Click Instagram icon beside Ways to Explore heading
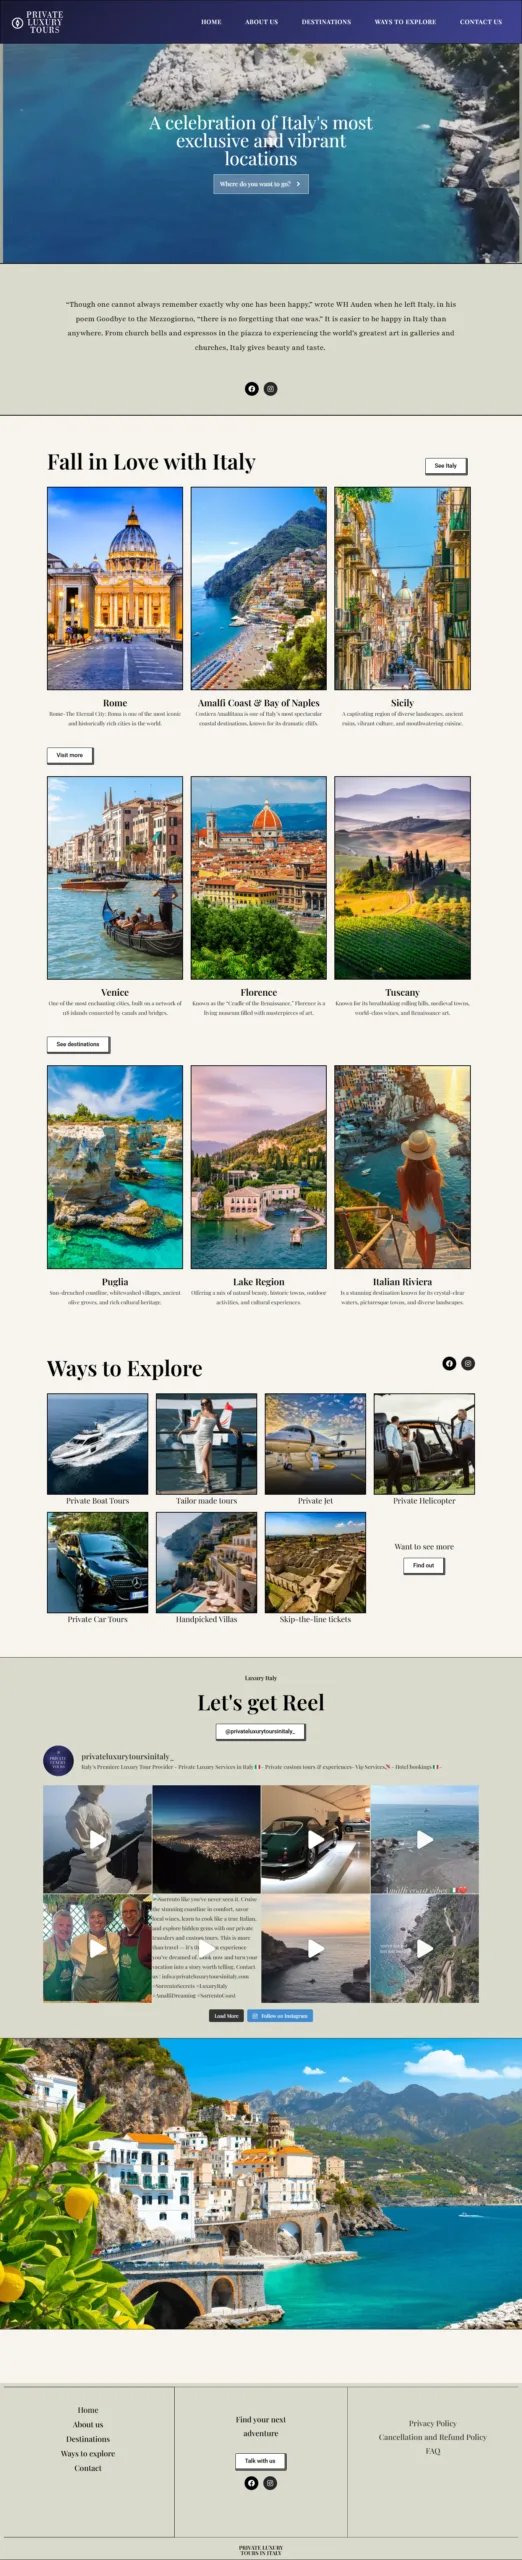This screenshot has height=2560, width=522. 468,1363
